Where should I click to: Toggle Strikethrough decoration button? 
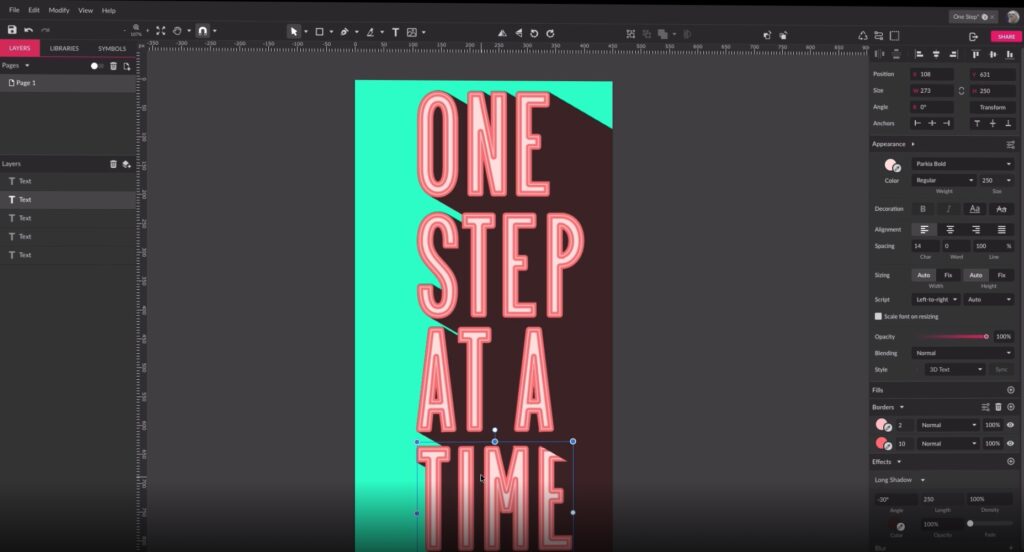coord(1001,209)
